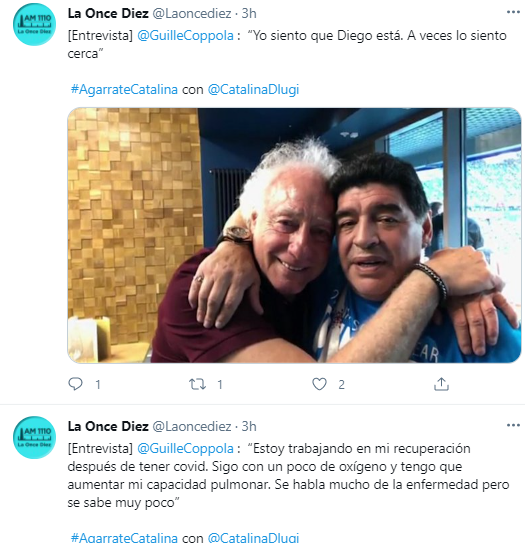The image size is (525, 543).
Task: Open @CatalinaDlugi mention in first tweet
Action: click(253, 89)
